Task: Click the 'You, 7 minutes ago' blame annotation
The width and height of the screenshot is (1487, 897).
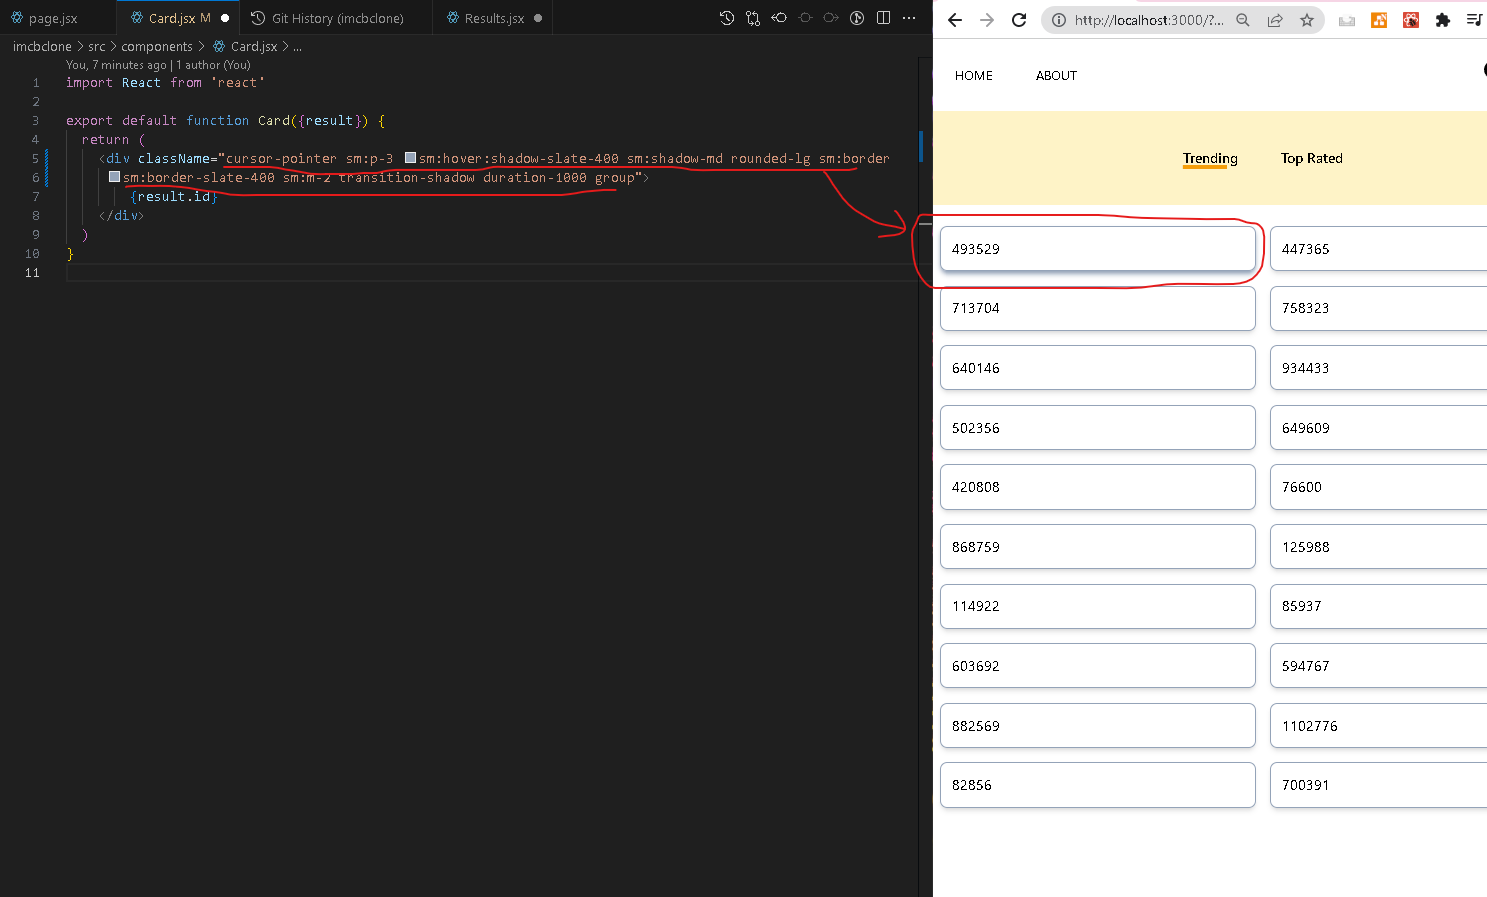Action: [x=158, y=65]
